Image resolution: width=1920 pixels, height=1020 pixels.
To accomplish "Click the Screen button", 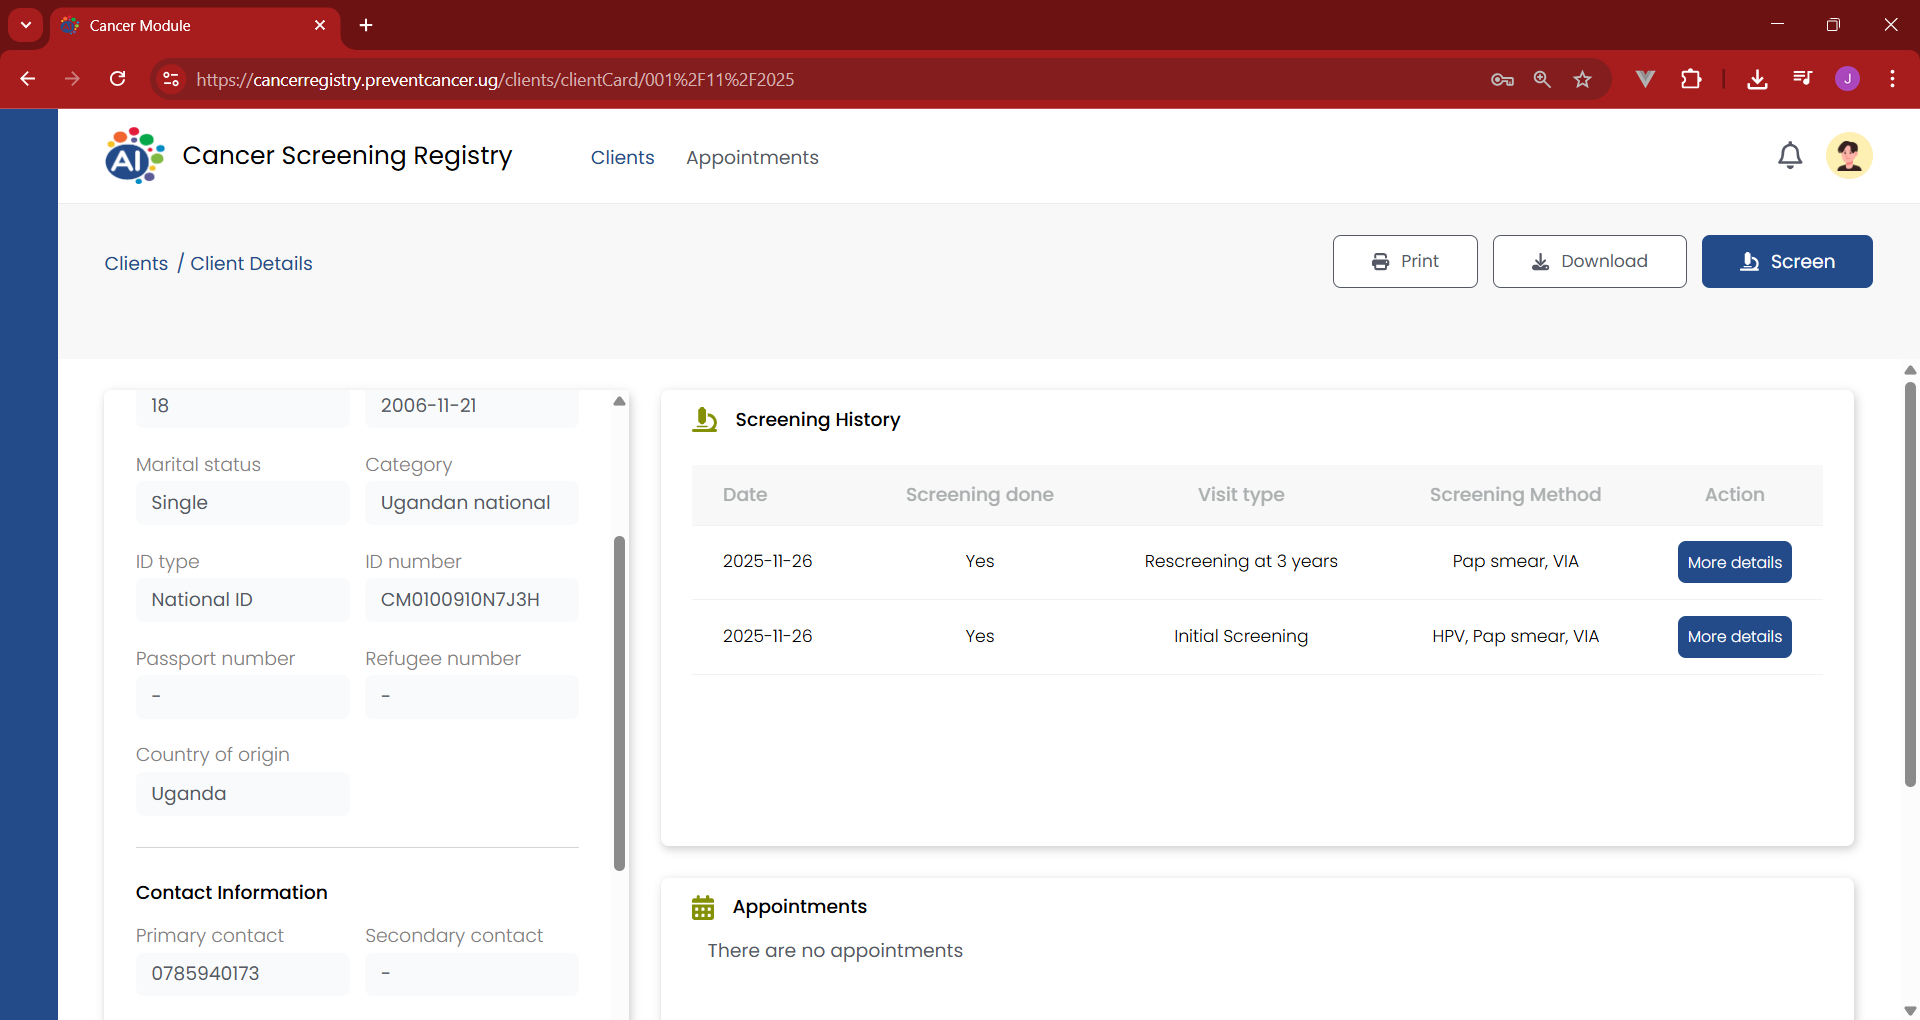I will (1786, 262).
